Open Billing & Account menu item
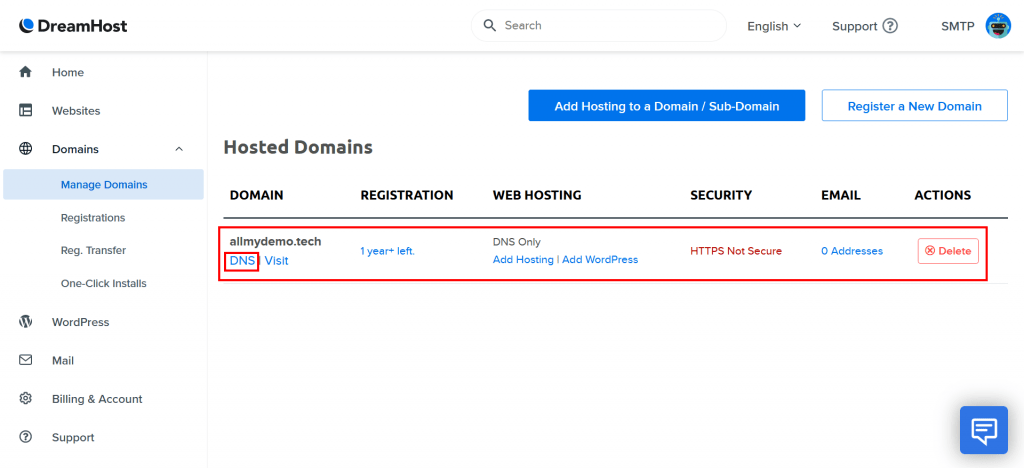The image size is (1024, 468). 97,399
